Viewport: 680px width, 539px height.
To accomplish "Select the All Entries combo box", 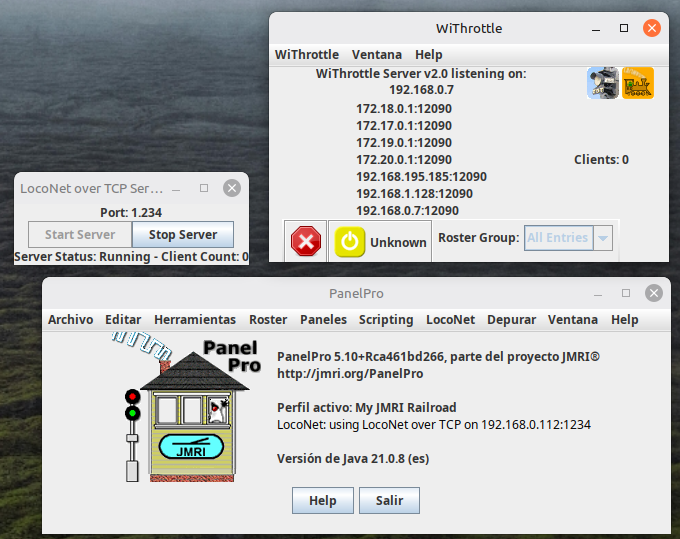I will pyautogui.click(x=568, y=238).
